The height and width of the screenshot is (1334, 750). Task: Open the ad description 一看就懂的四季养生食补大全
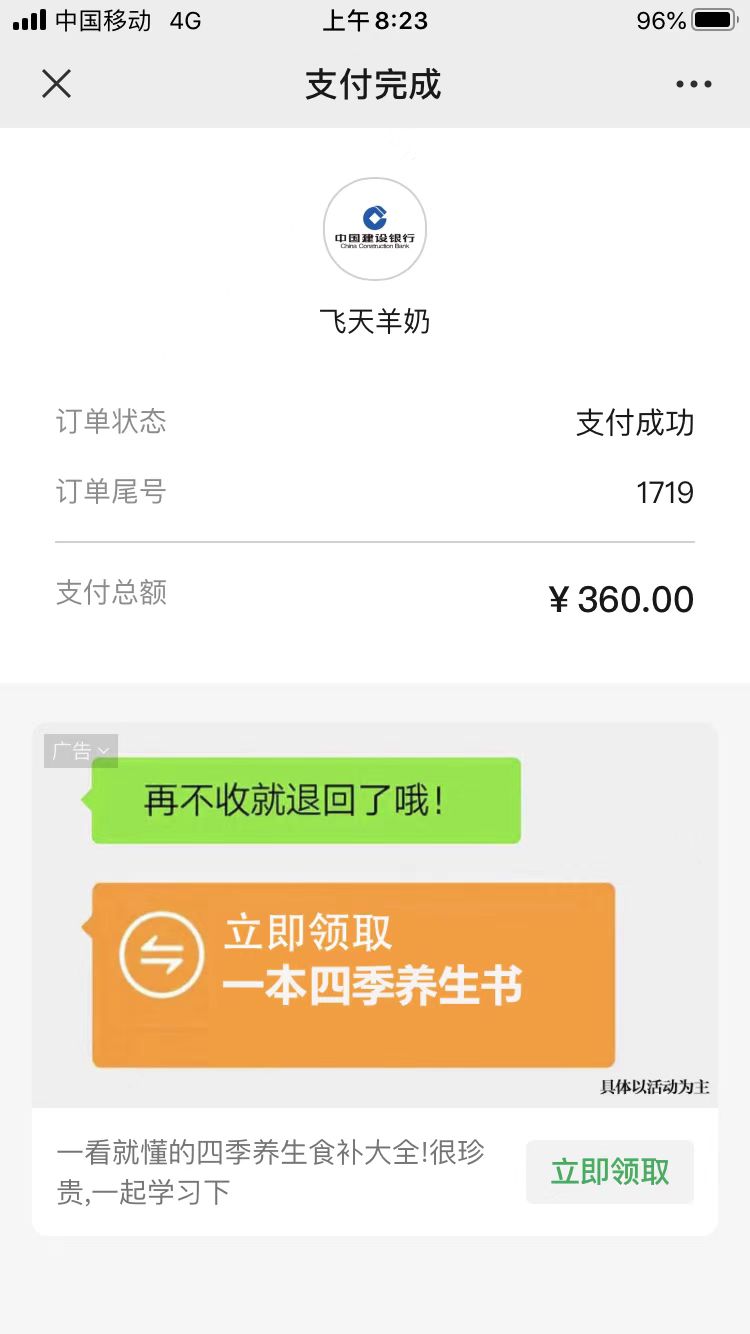(x=271, y=1172)
